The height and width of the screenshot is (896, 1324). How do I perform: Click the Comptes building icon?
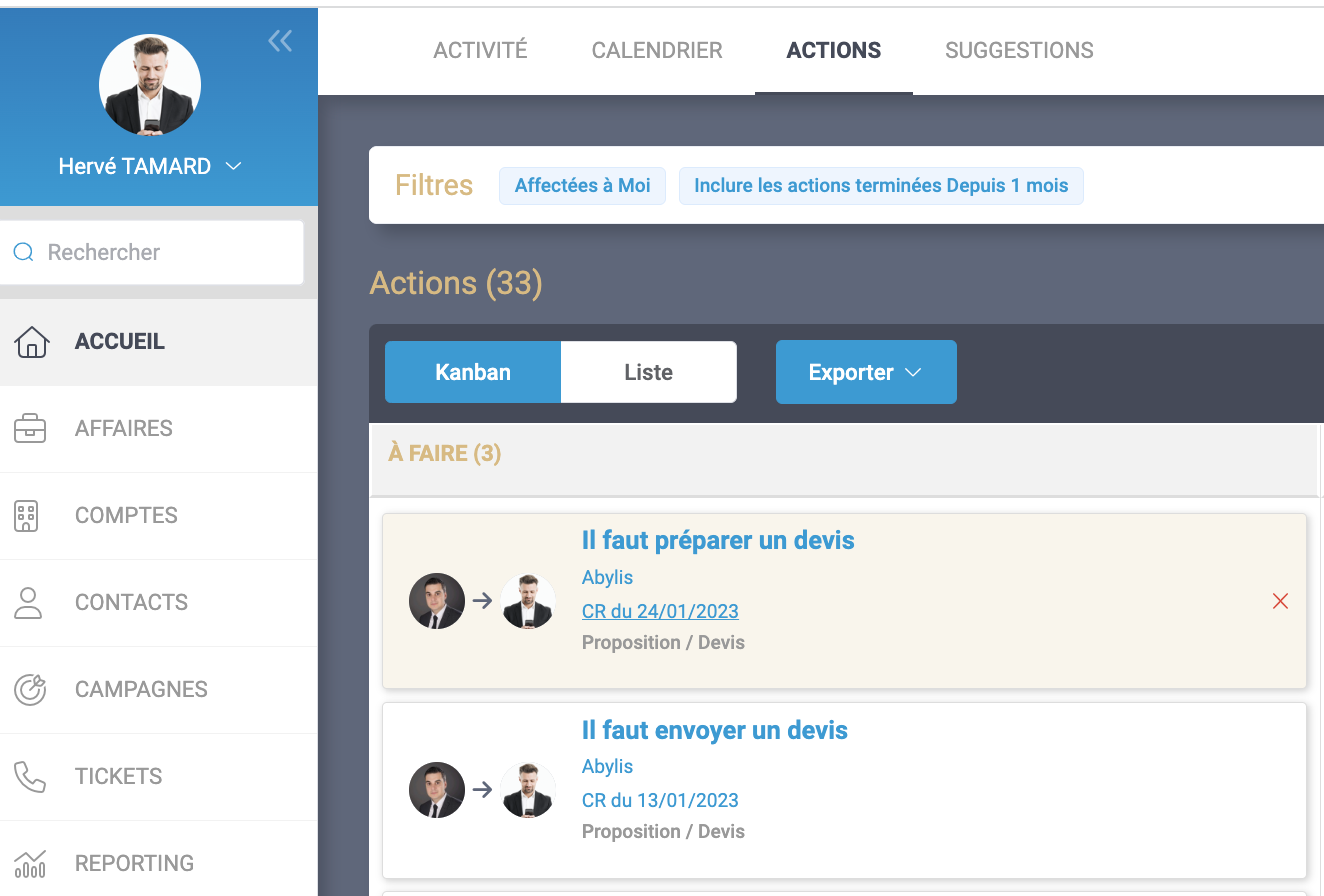(x=26, y=516)
